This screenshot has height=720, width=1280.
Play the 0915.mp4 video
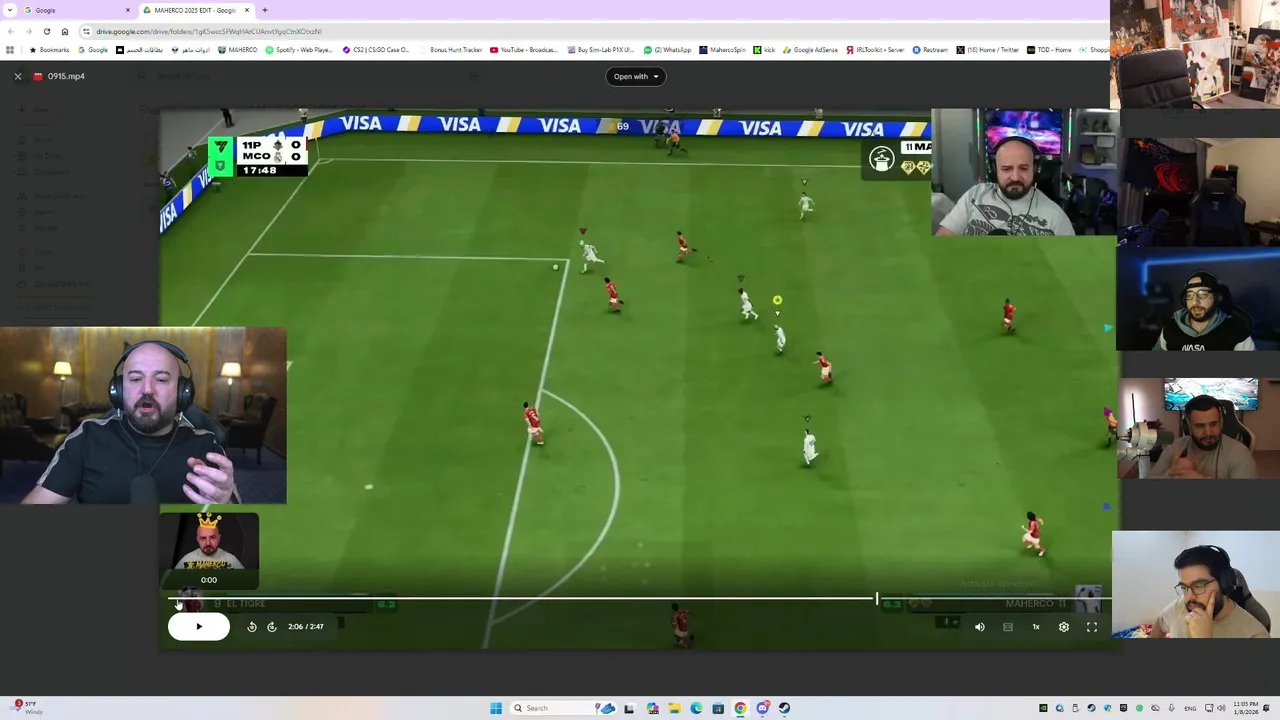click(x=198, y=627)
